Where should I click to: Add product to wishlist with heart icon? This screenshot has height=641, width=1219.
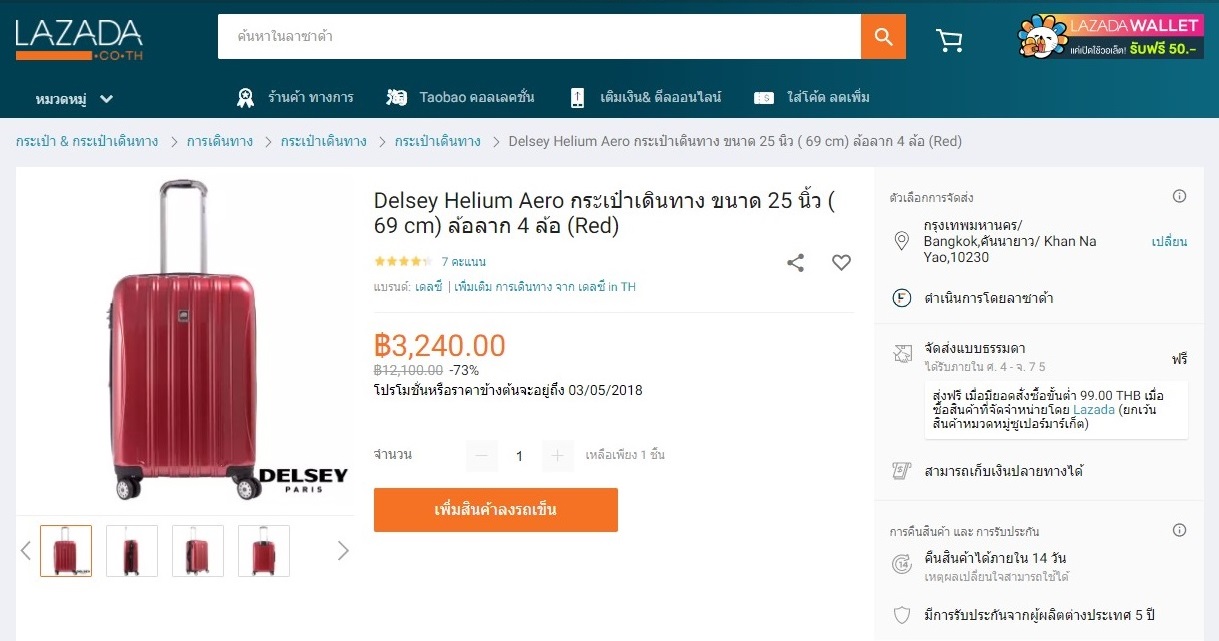click(841, 263)
